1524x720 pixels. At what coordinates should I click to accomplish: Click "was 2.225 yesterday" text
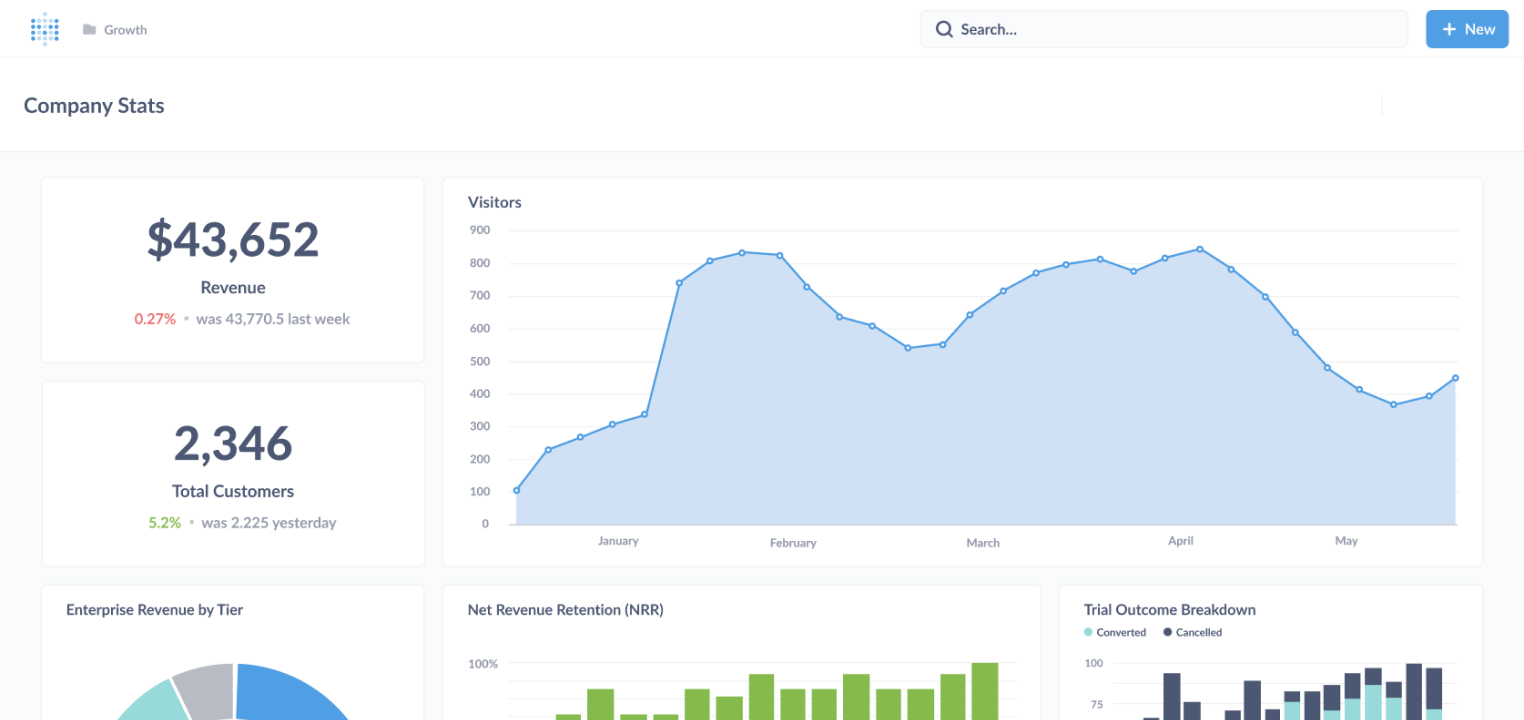click(269, 522)
